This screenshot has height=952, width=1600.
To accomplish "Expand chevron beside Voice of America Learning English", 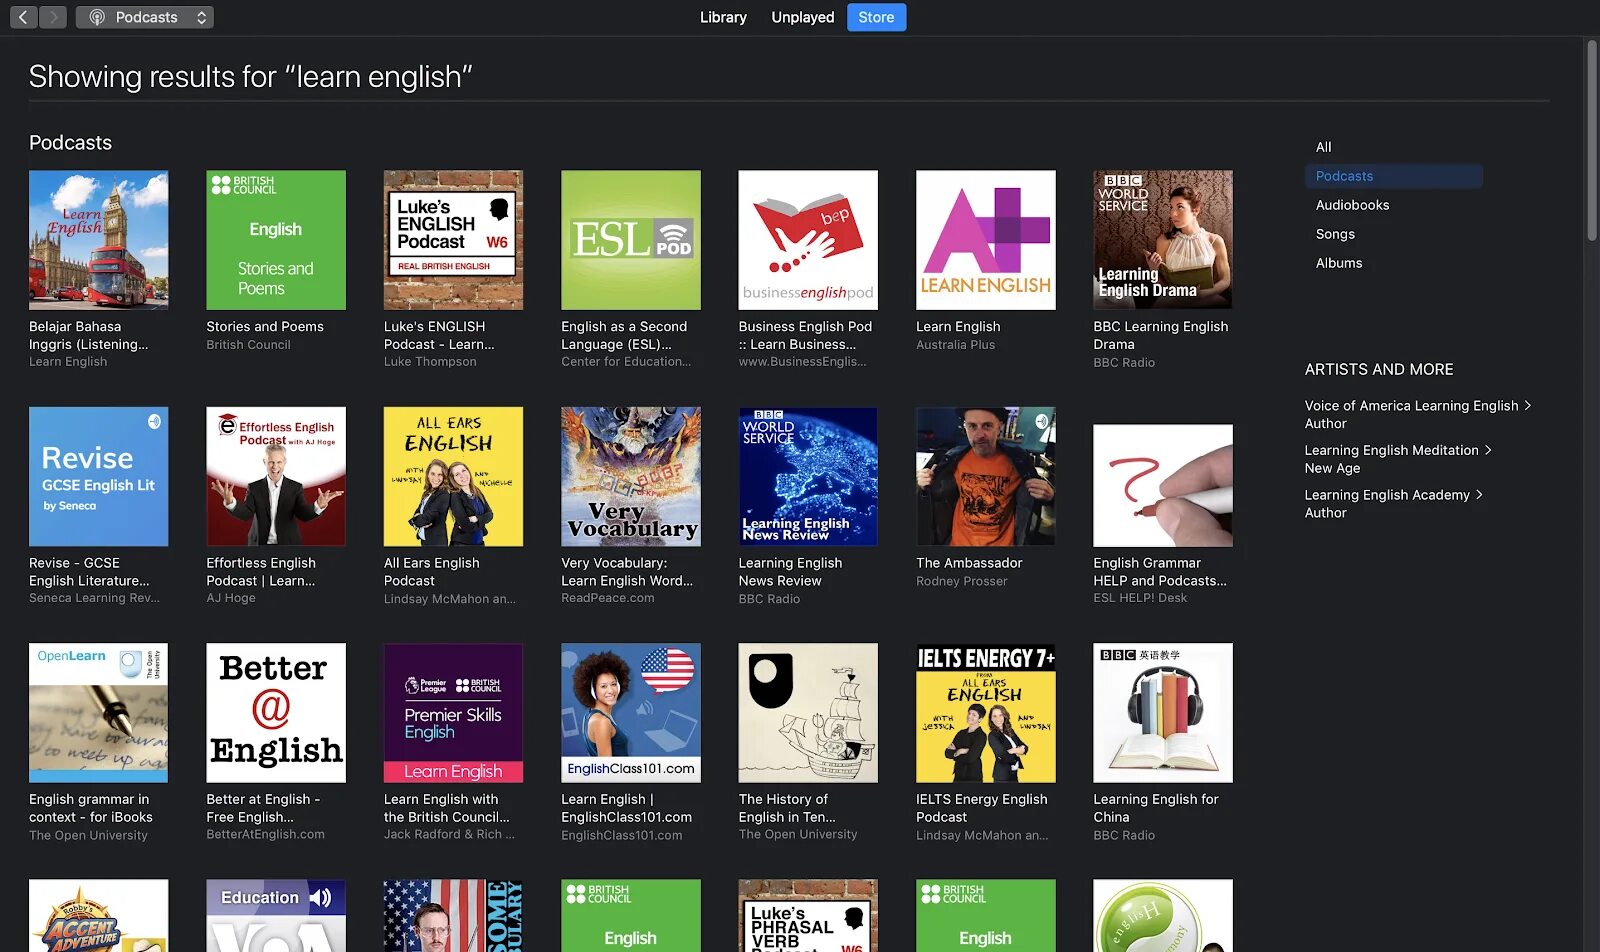I will [x=1527, y=405].
